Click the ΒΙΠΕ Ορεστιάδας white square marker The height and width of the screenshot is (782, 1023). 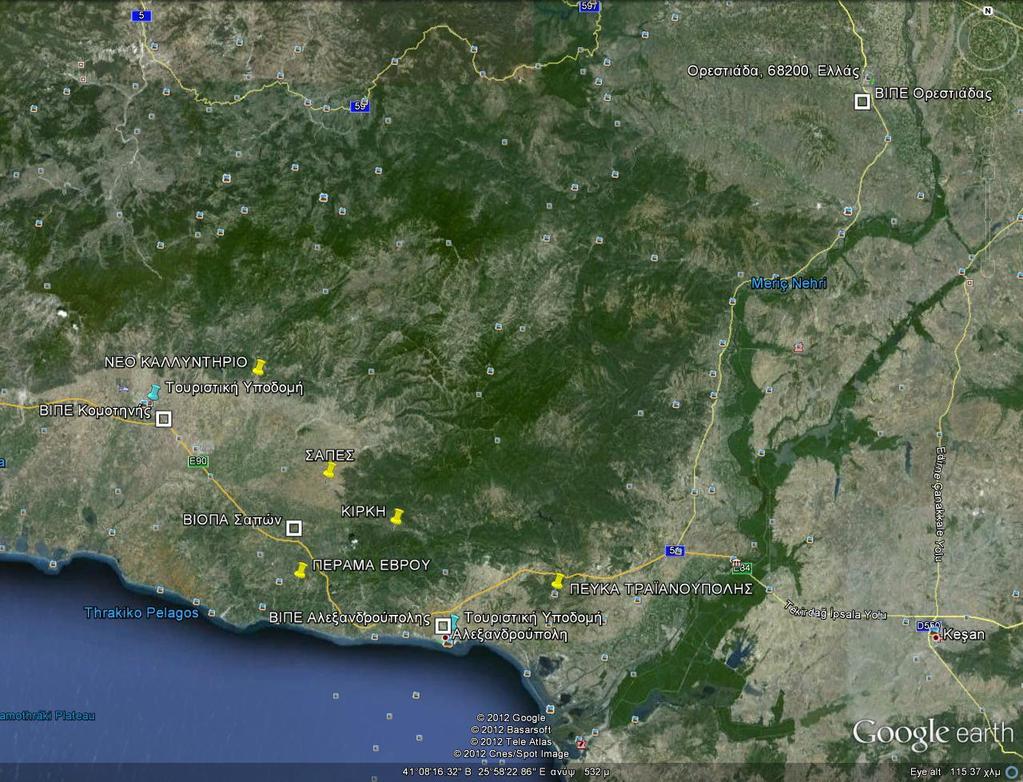click(x=863, y=102)
